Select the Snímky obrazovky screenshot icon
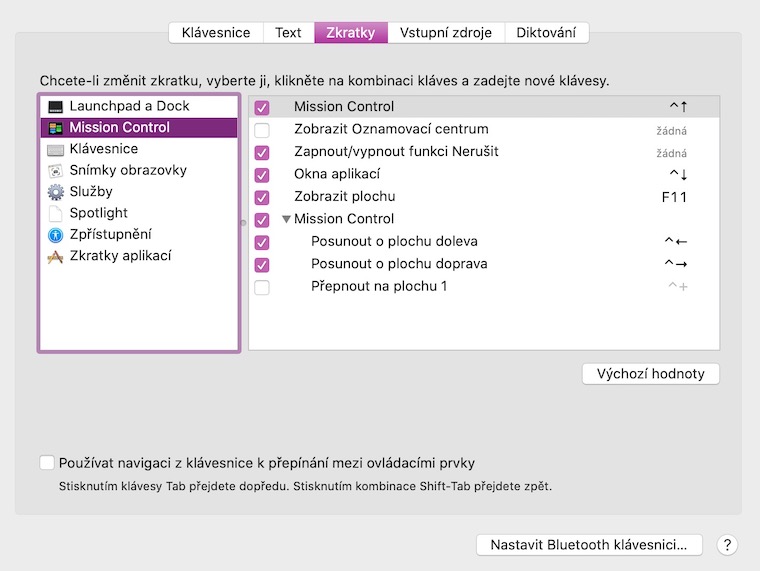This screenshot has width=760, height=571. [x=55, y=171]
